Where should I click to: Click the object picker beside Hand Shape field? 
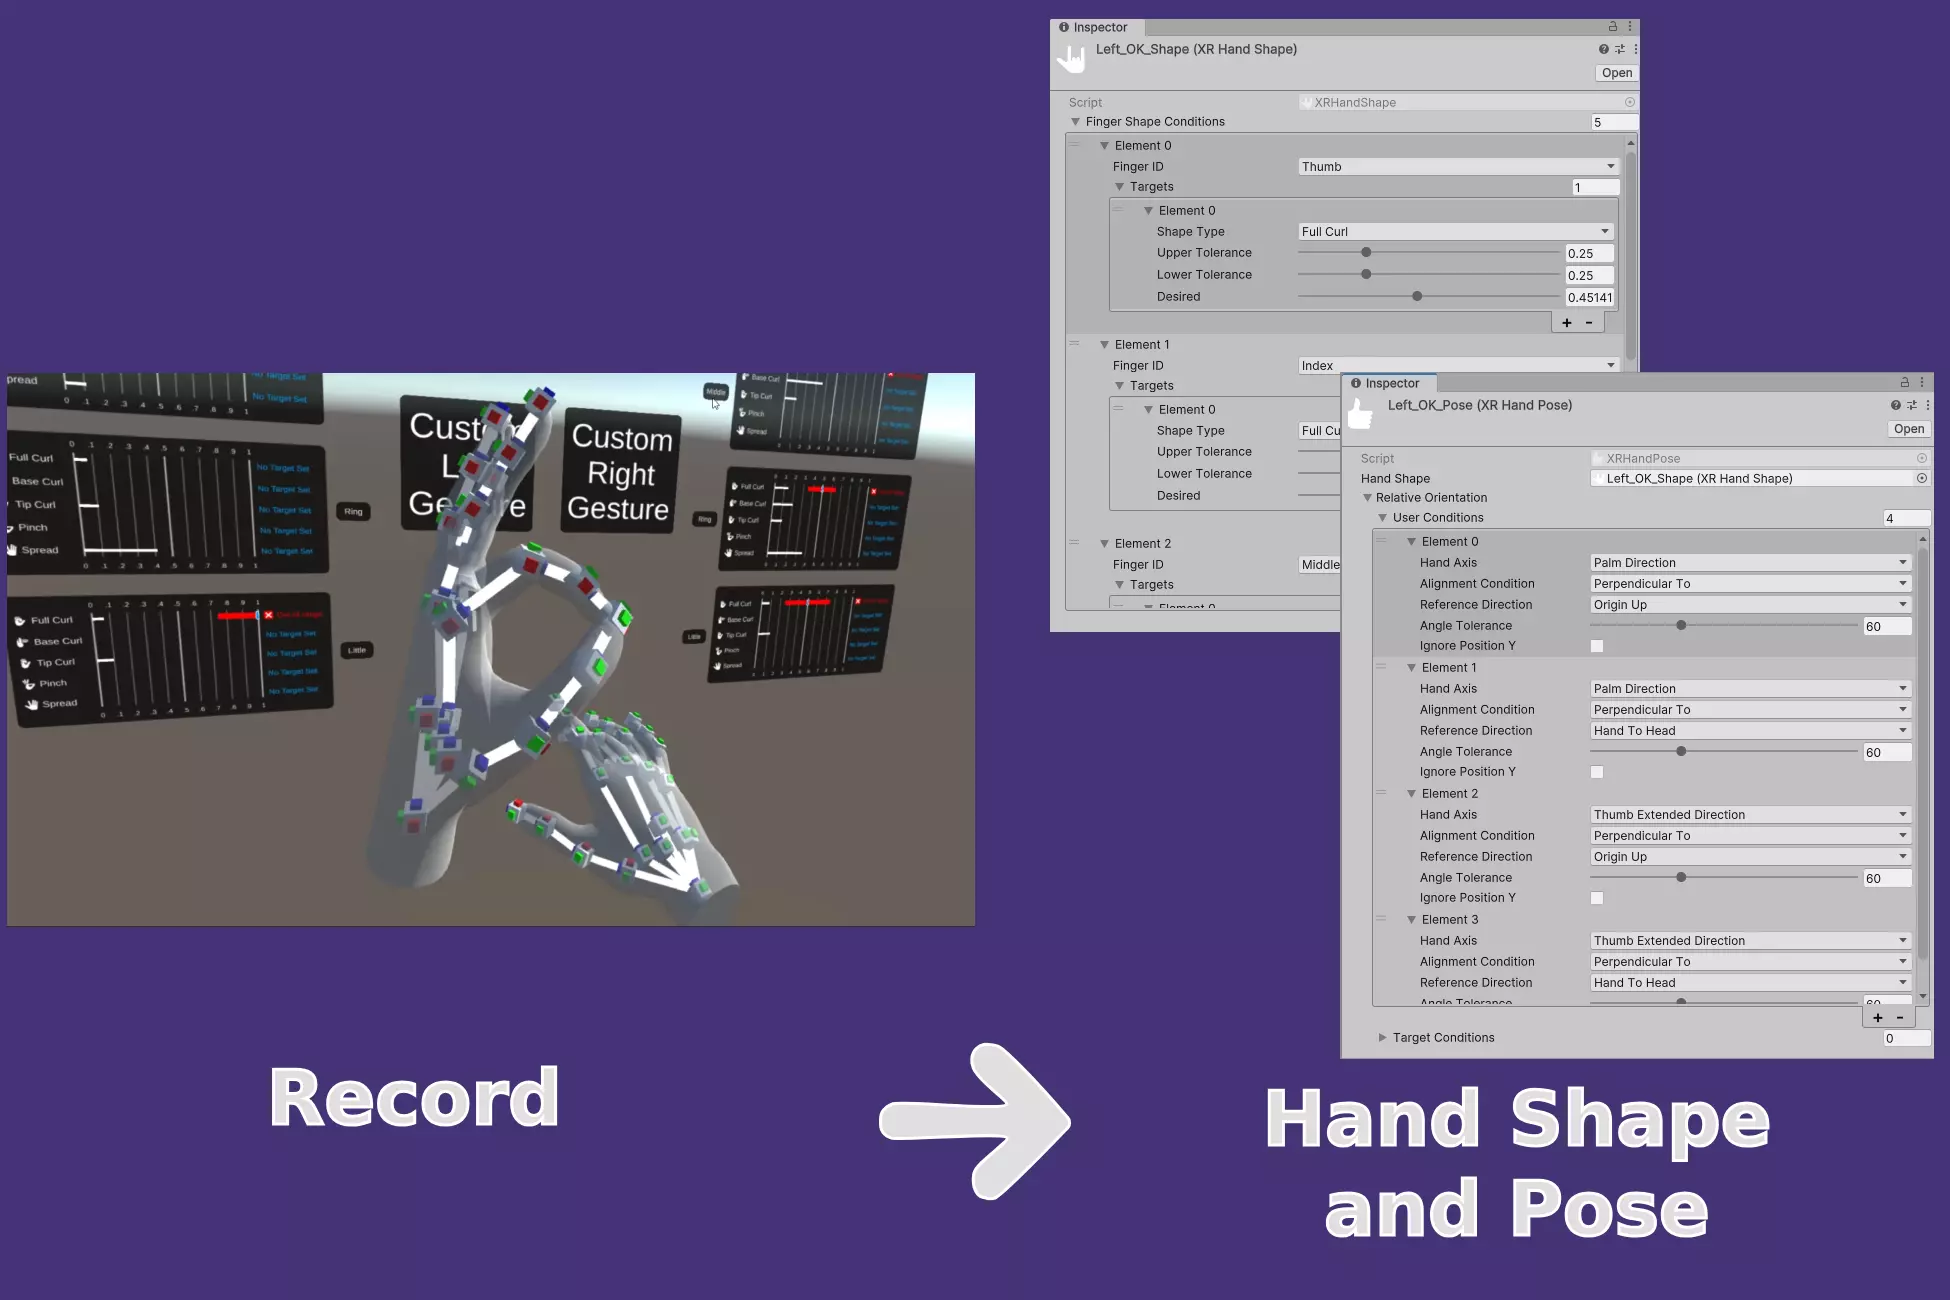pos(1921,478)
